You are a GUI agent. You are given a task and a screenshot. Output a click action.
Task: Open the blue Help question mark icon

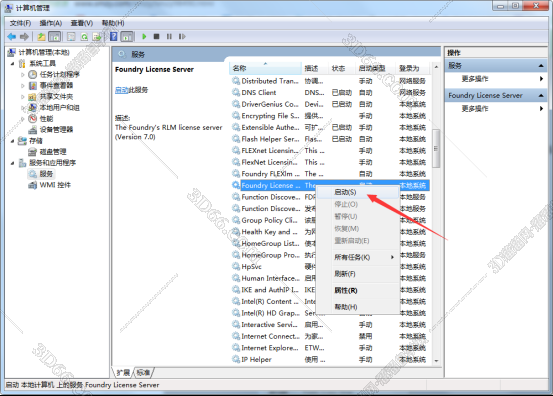click(x=114, y=36)
